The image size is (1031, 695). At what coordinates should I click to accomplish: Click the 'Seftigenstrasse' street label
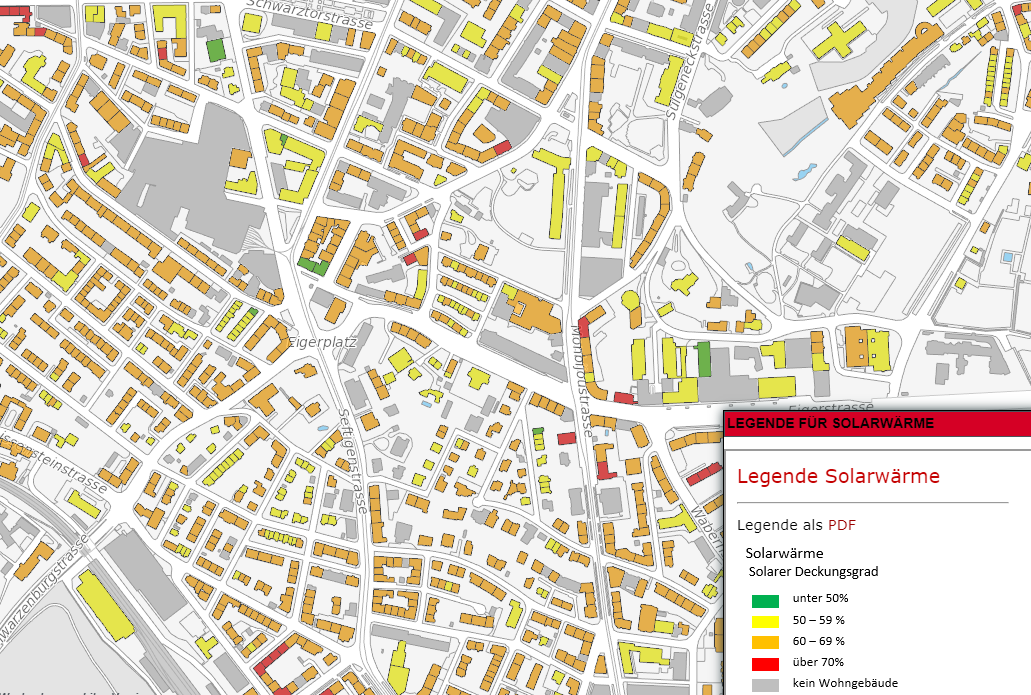coord(352,460)
